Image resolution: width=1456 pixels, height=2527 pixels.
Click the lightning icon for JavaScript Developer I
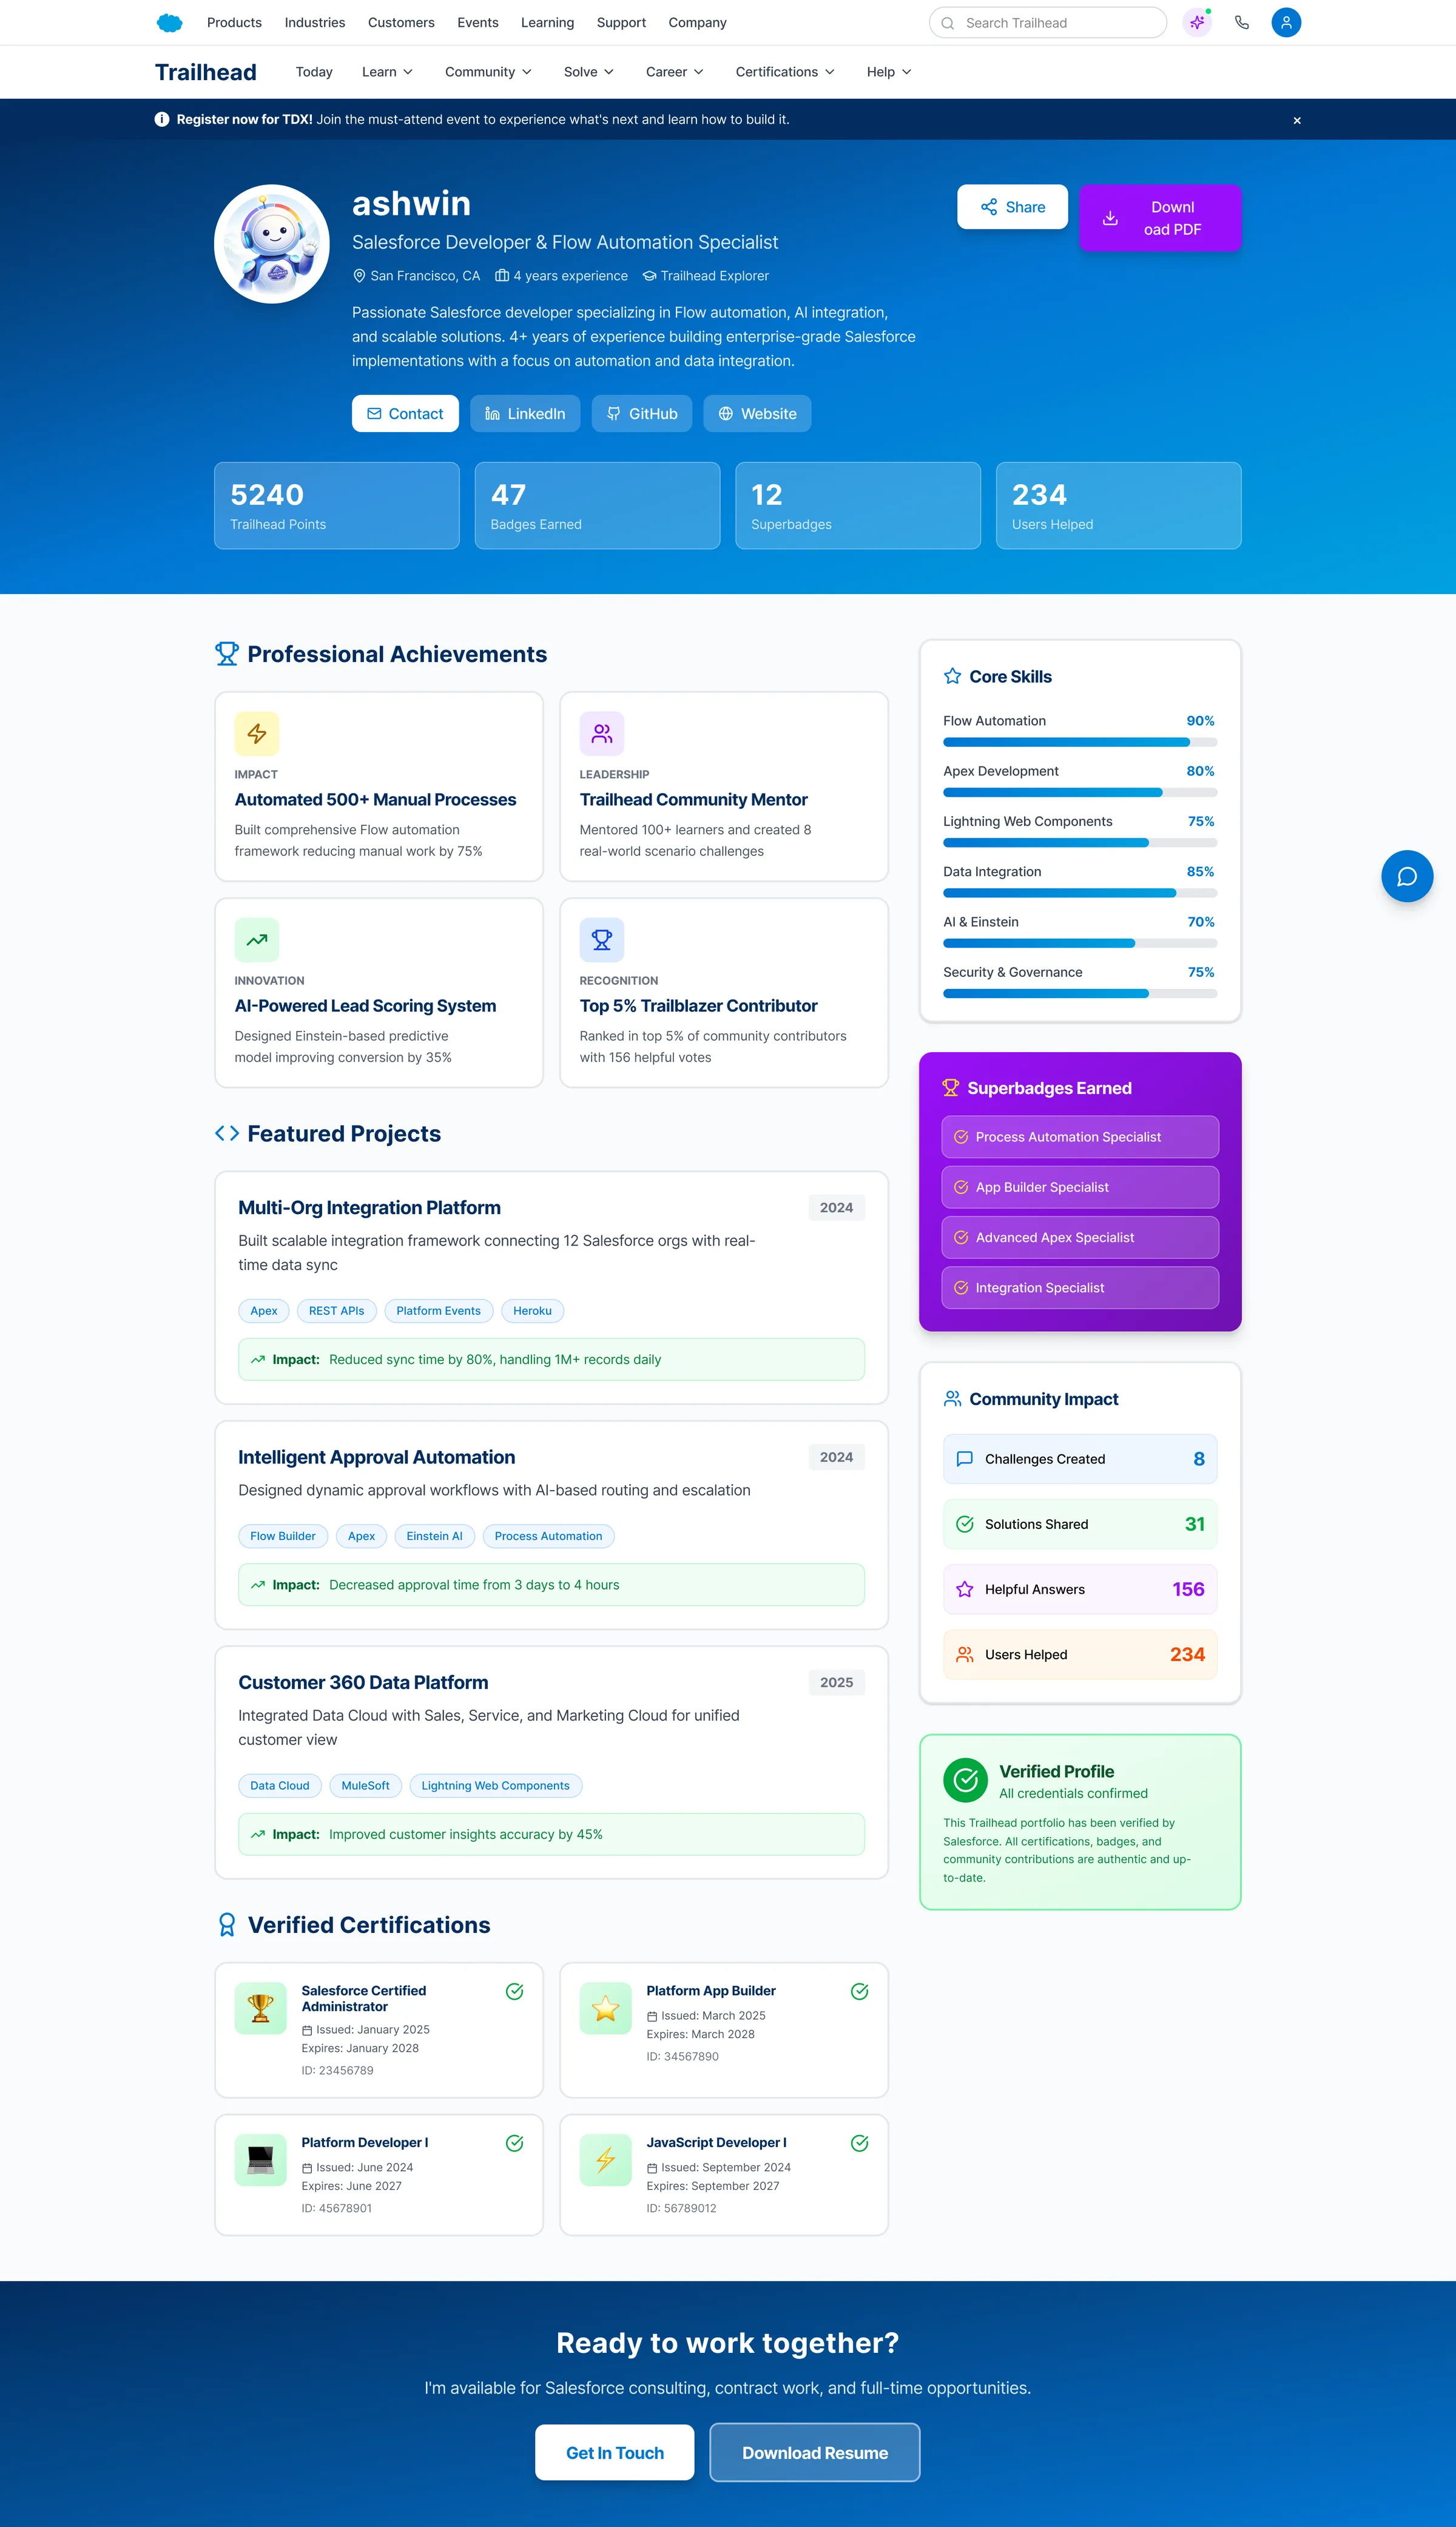(x=606, y=2160)
